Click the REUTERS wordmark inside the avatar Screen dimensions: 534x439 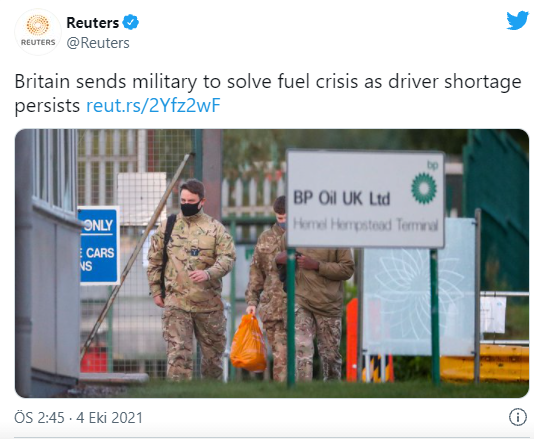38,42
